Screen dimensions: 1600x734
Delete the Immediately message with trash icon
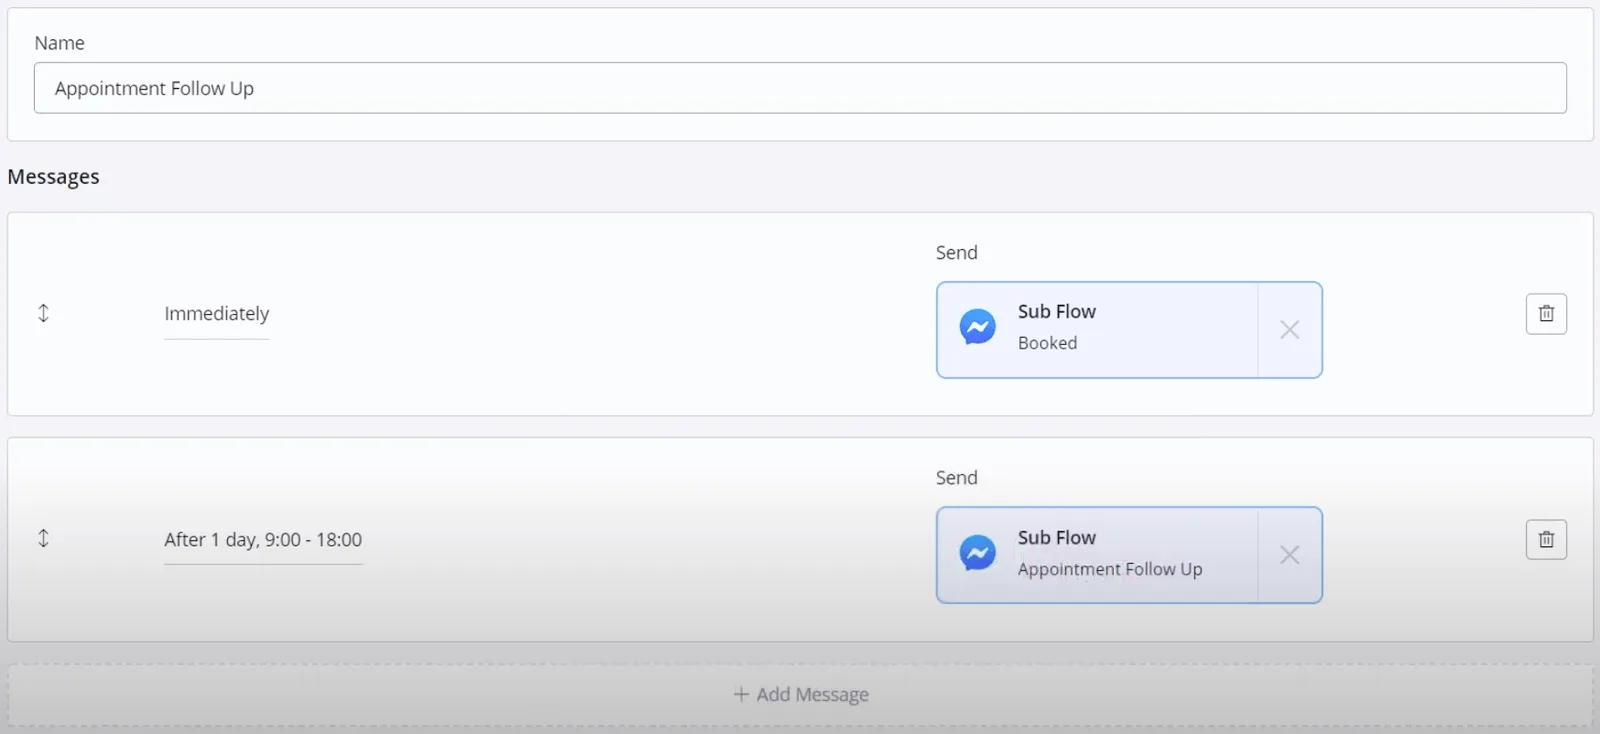1546,314
